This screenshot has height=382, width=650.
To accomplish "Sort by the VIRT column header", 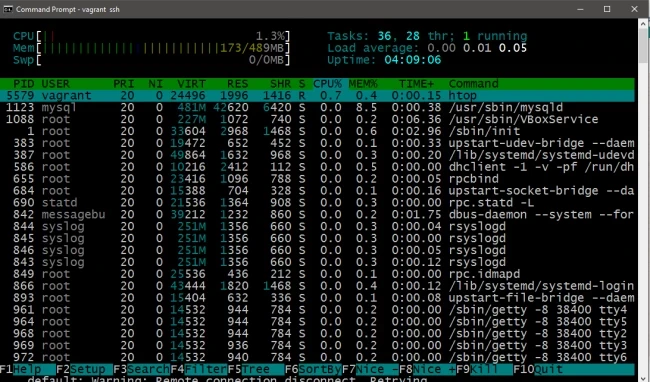I will click(191, 84).
